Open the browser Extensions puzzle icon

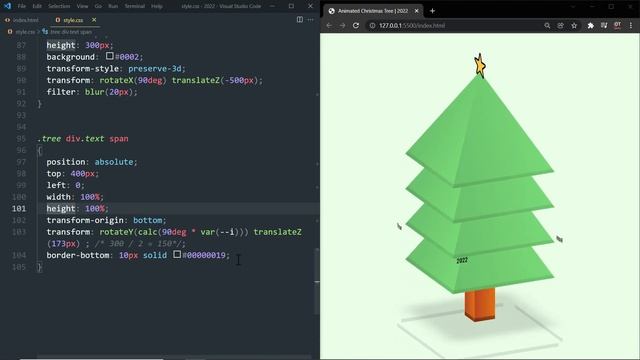(591, 25)
